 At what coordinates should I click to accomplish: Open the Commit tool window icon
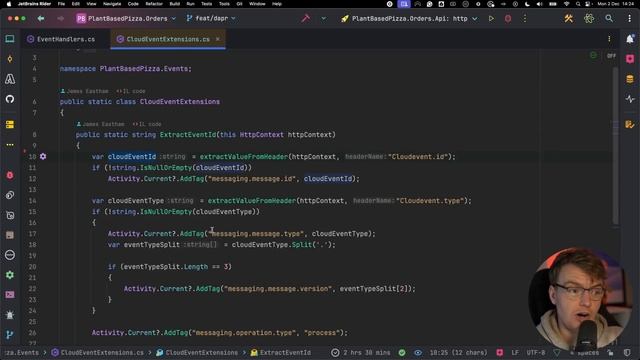[x=10, y=59]
